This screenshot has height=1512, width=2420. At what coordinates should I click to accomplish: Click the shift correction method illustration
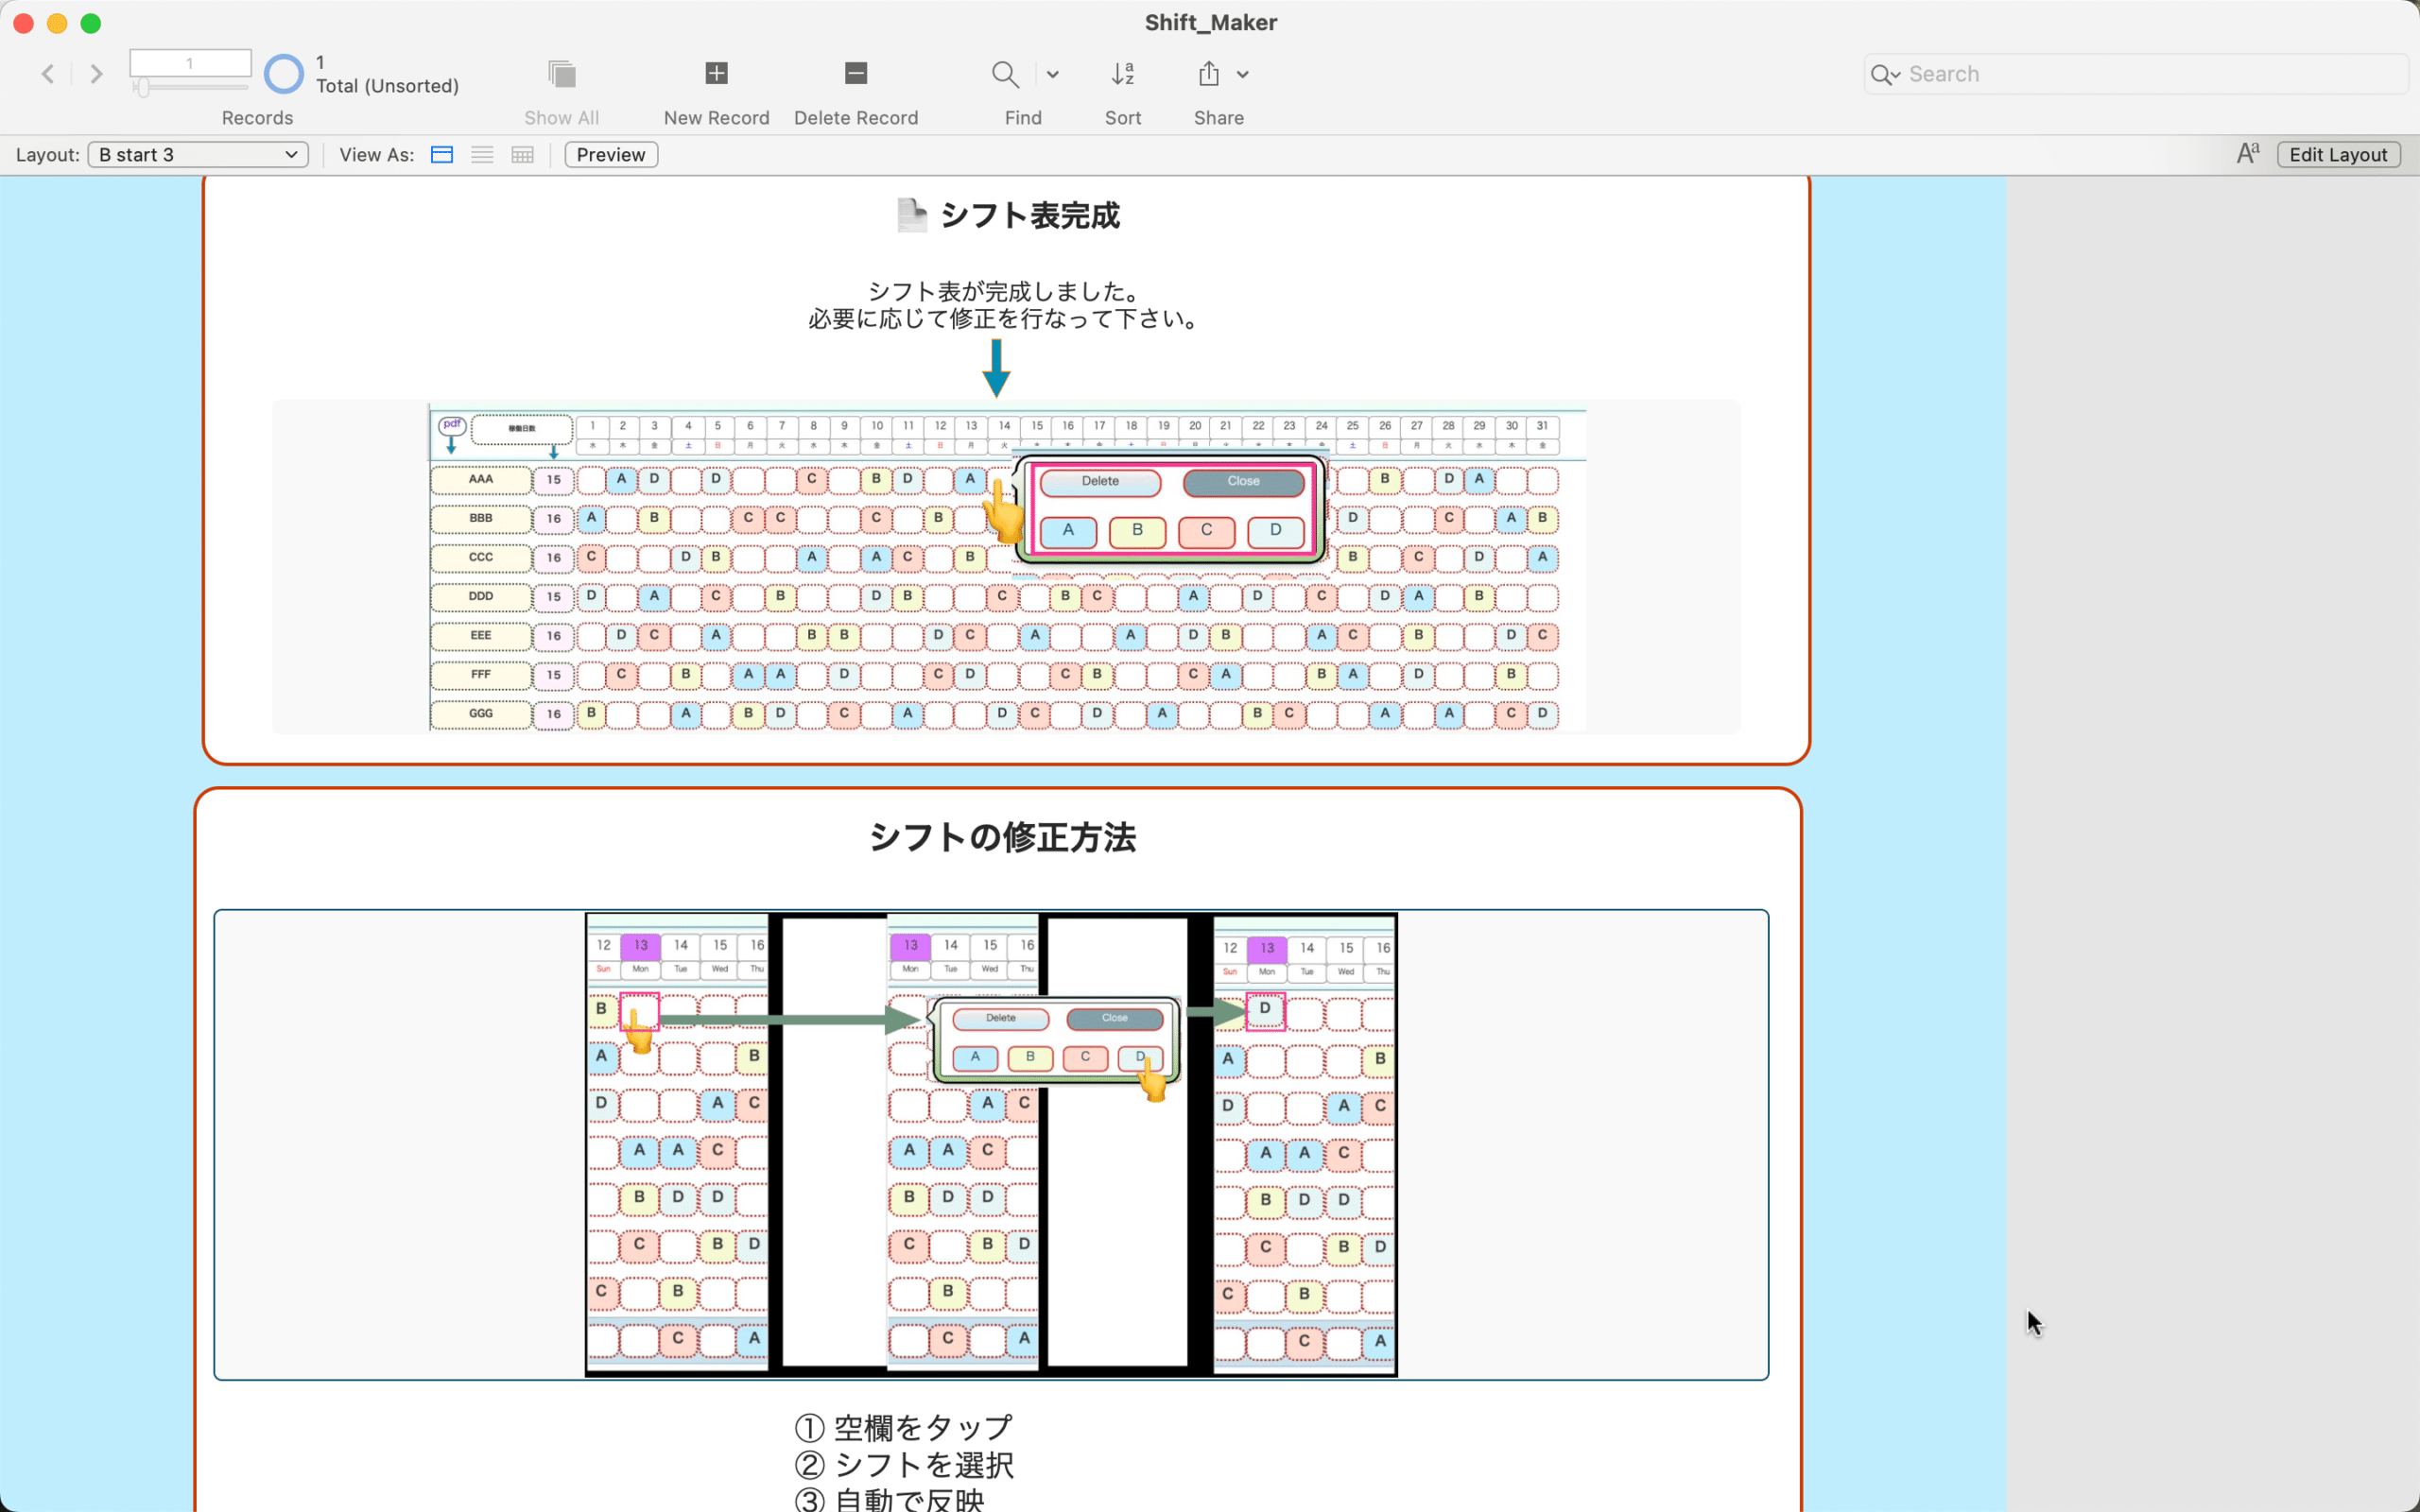click(x=991, y=1144)
